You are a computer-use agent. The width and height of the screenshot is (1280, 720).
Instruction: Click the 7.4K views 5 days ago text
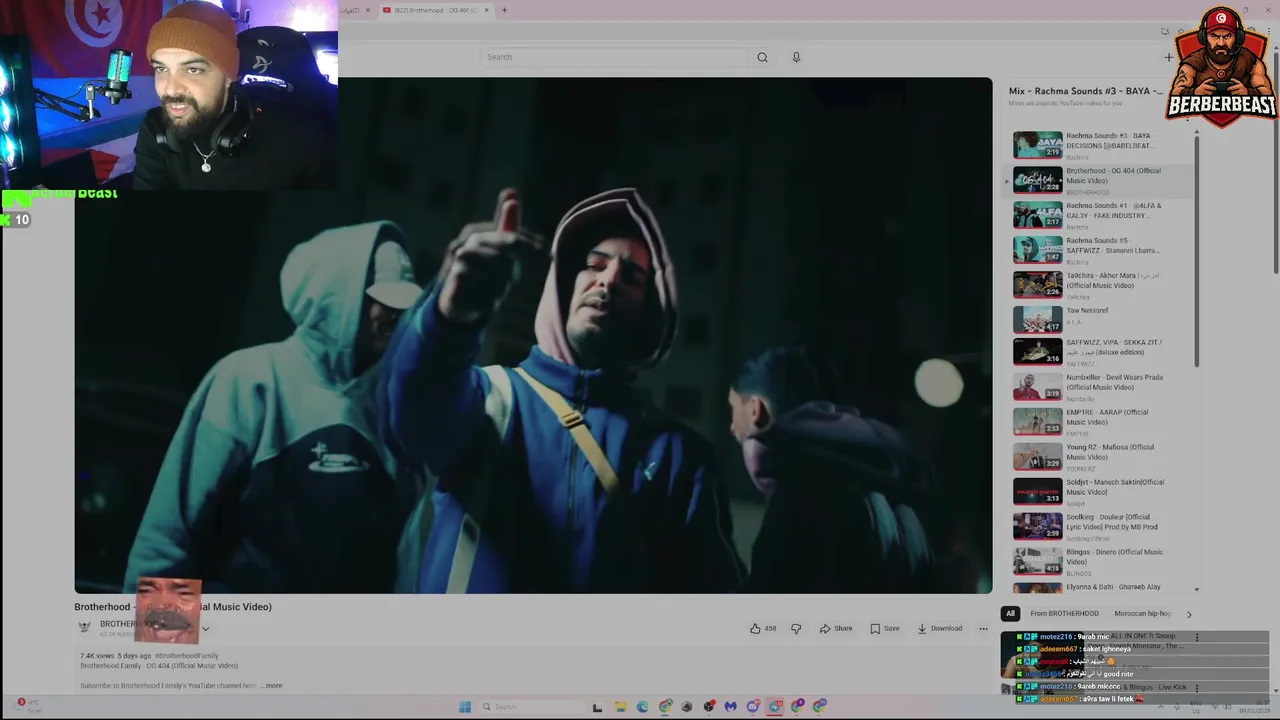[116, 656]
